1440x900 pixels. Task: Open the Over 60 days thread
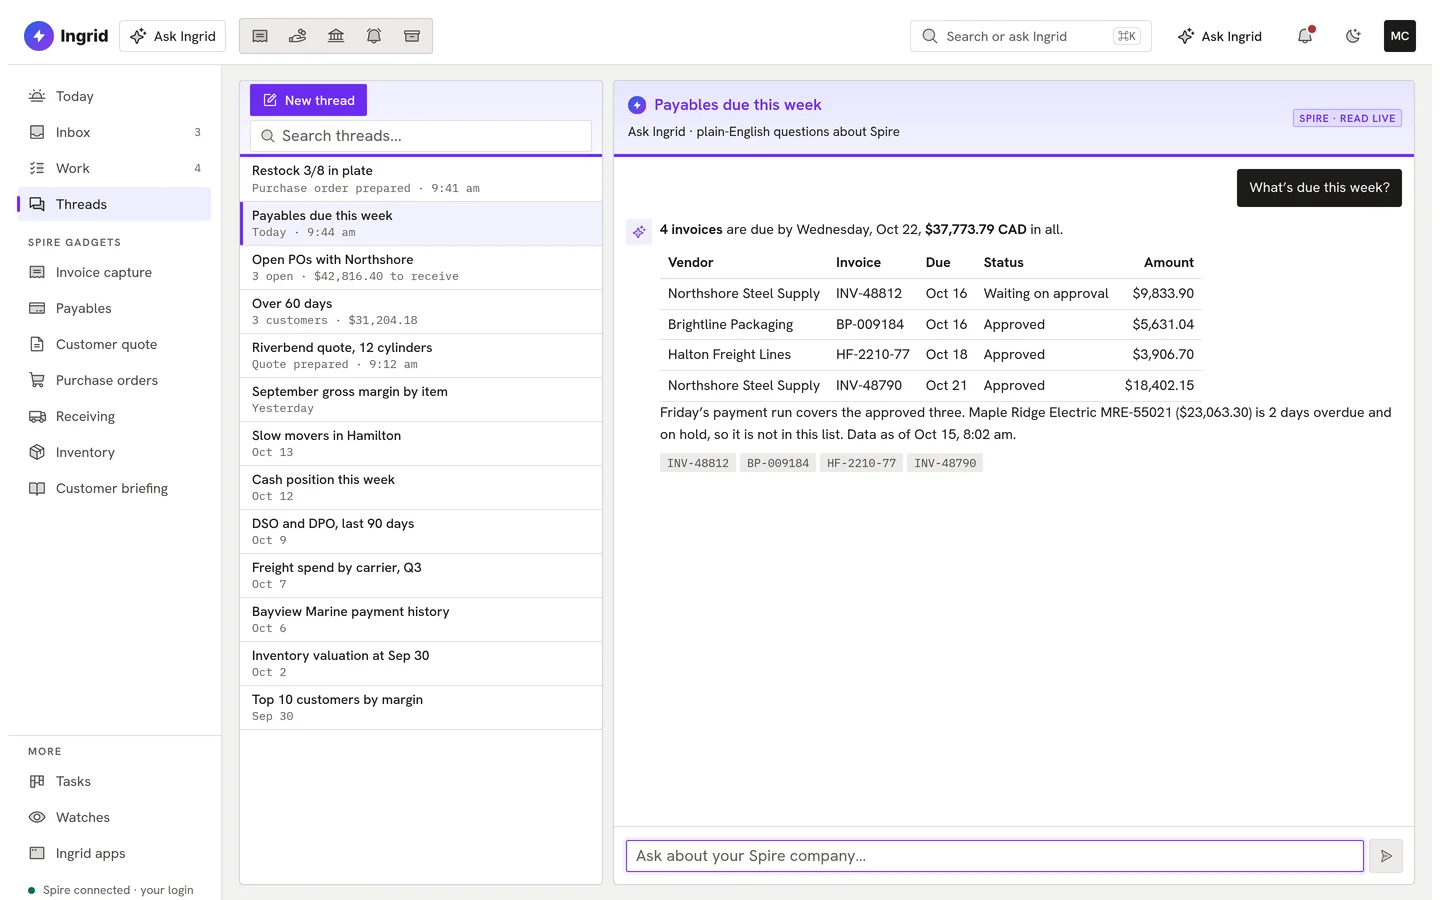pos(421,311)
